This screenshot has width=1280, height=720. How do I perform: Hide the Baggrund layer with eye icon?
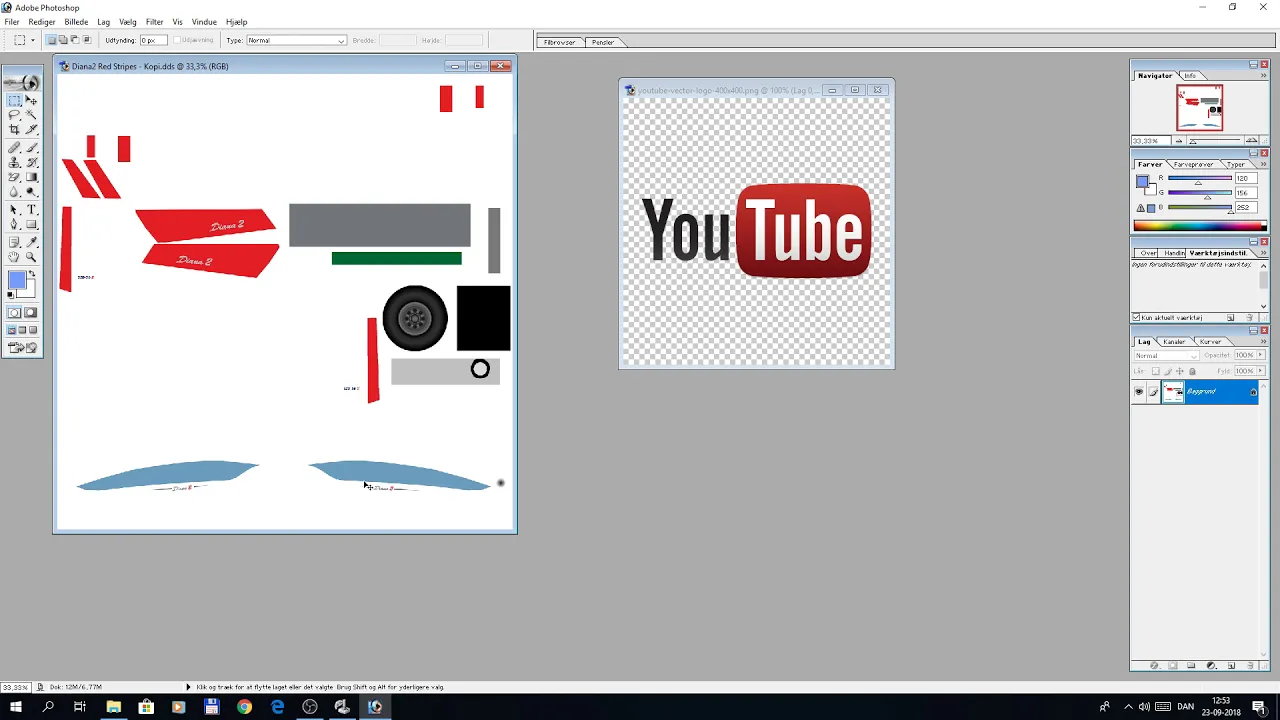coord(1139,392)
